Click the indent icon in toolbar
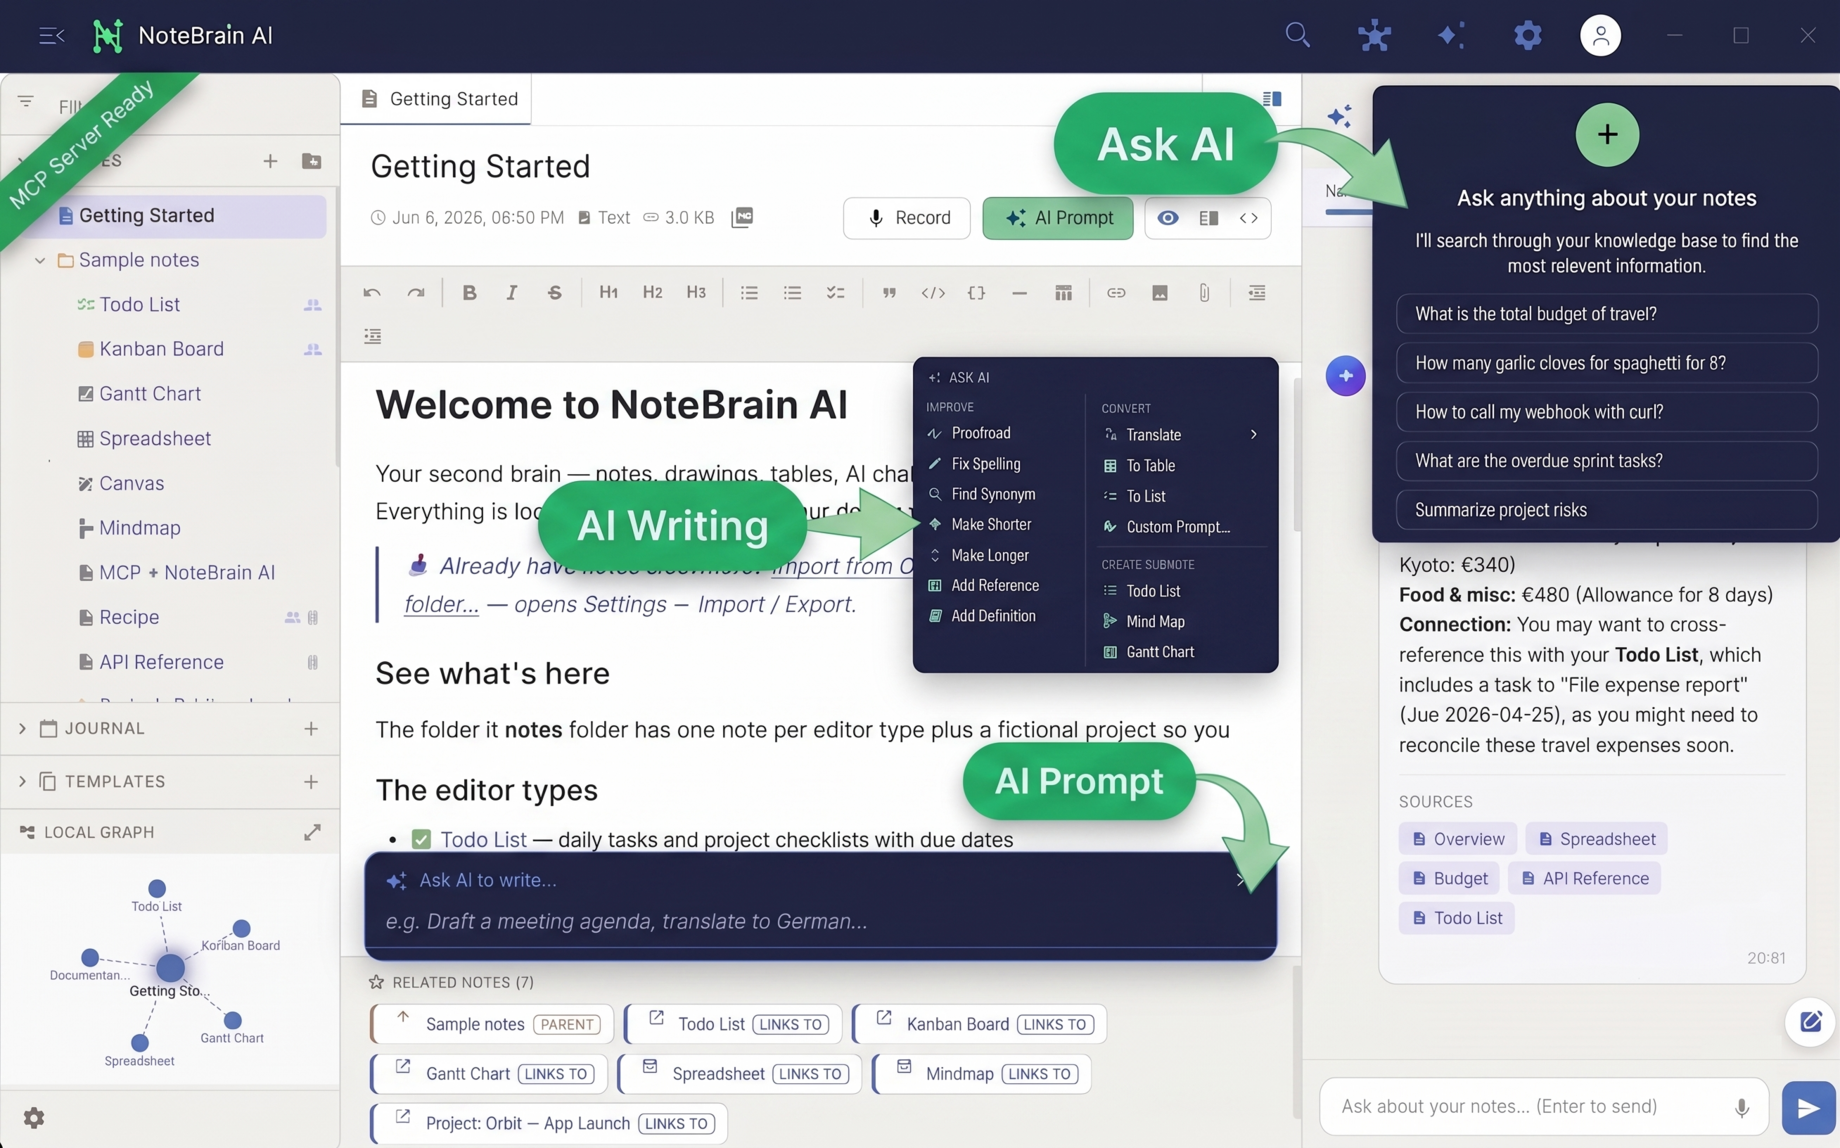Image resolution: width=1840 pixels, height=1148 pixels. (x=1257, y=293)
